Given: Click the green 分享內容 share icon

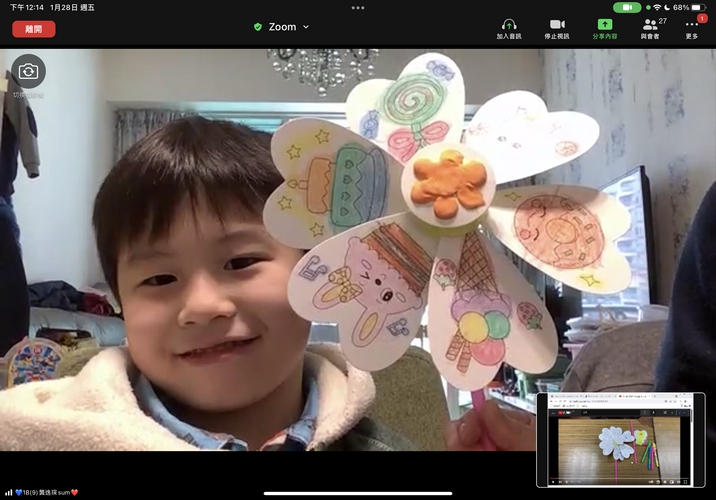Looking at the screenshot, I should (604, 24).
